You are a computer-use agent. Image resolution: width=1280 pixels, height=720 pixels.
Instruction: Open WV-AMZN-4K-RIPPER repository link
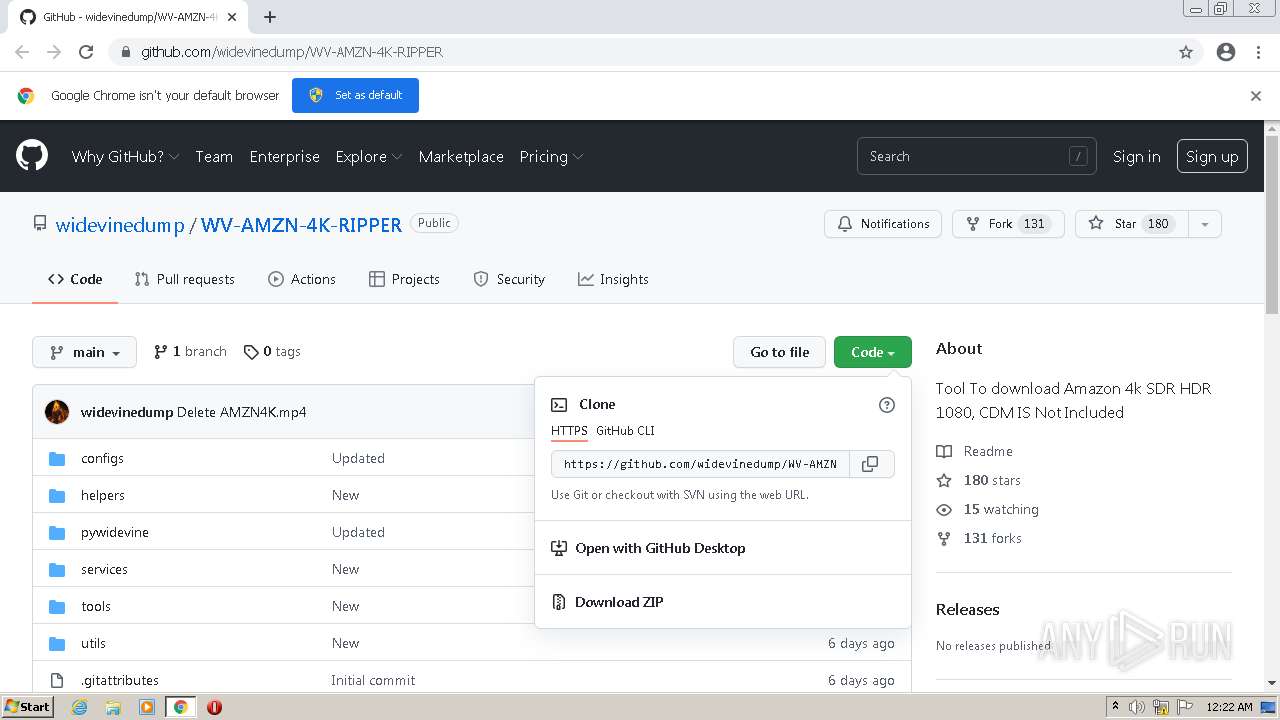click(301, 225)
